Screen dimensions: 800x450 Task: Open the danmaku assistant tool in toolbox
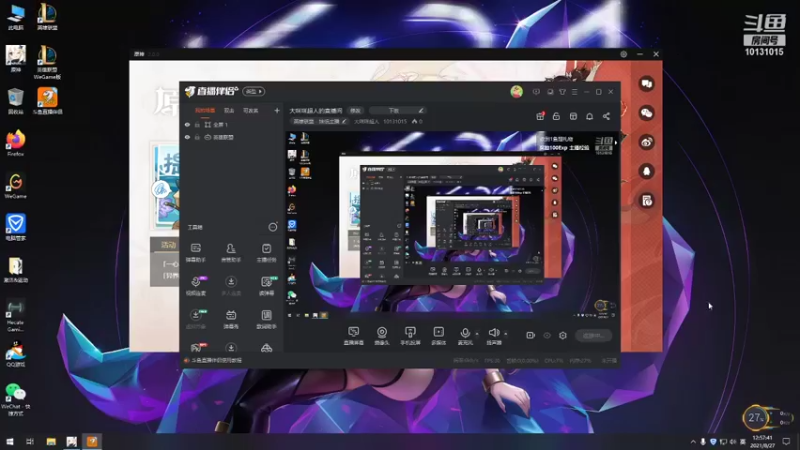pyautogui.click(x=195, y=253)
